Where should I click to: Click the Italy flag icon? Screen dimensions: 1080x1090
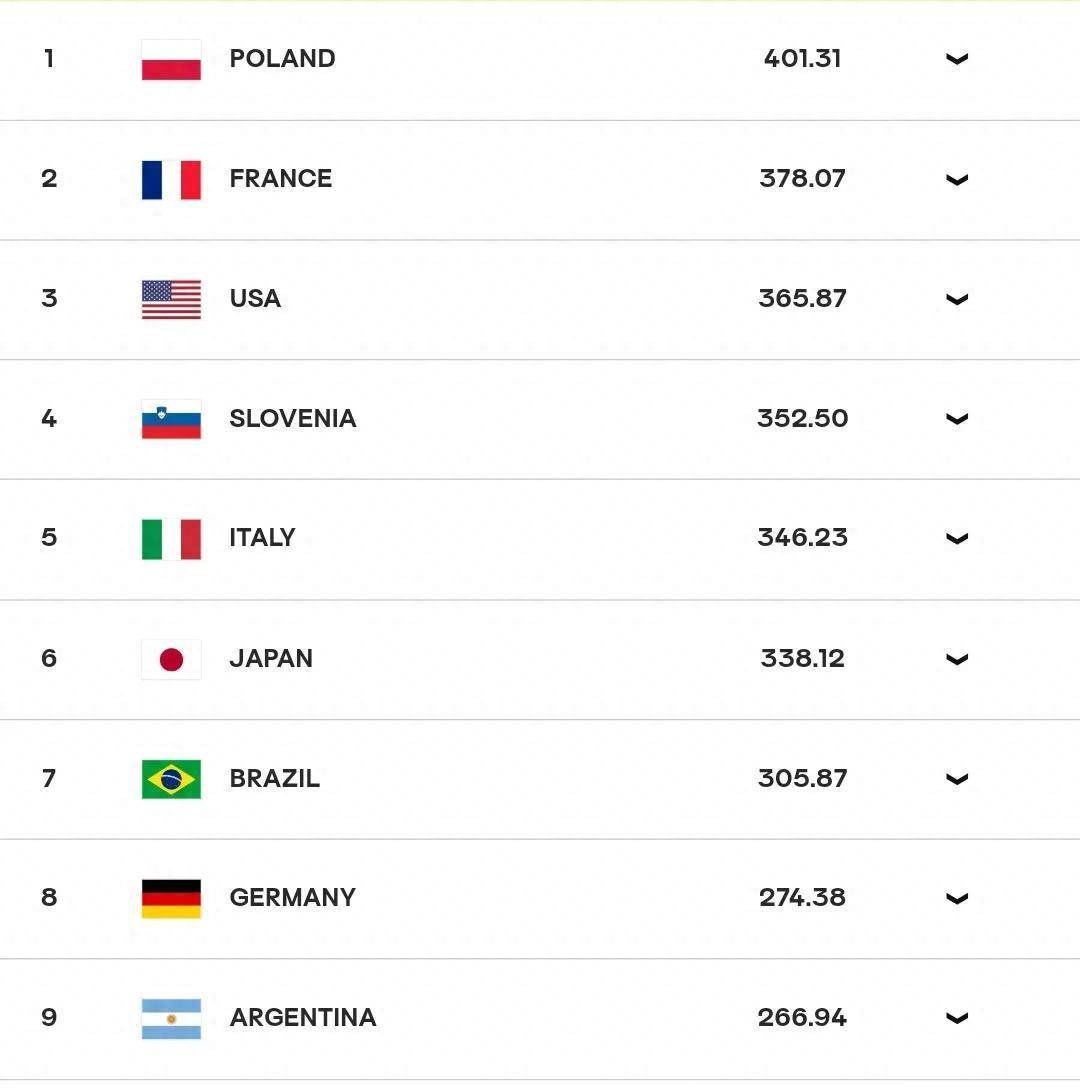tap(171, 539)
